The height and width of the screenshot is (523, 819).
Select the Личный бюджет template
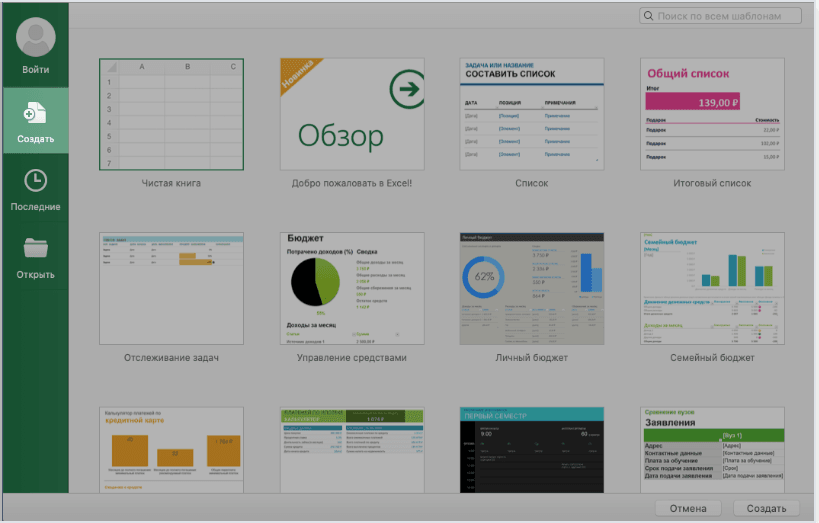[532, 288]
